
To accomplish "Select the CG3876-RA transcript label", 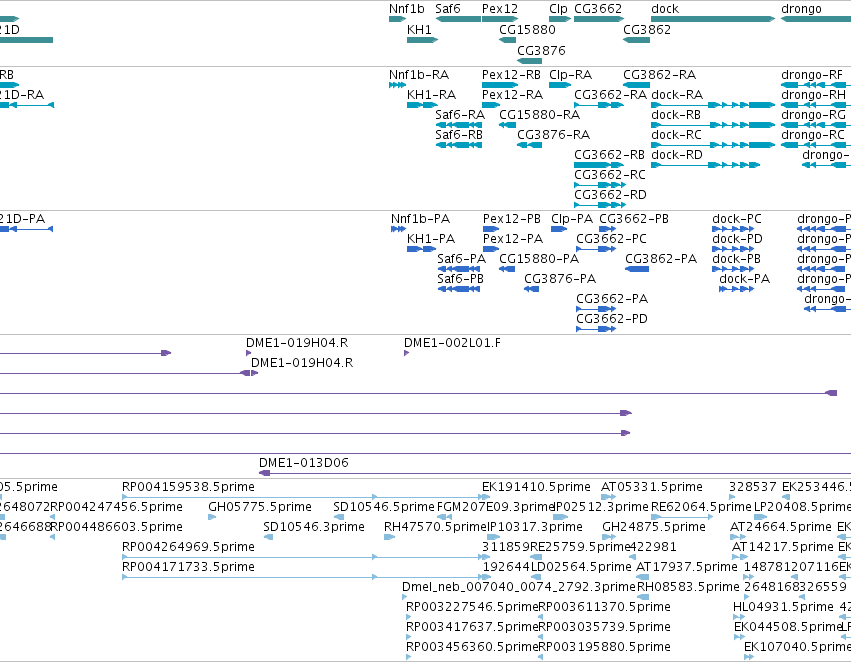I will pyautogui.click(x=554, y=135).
